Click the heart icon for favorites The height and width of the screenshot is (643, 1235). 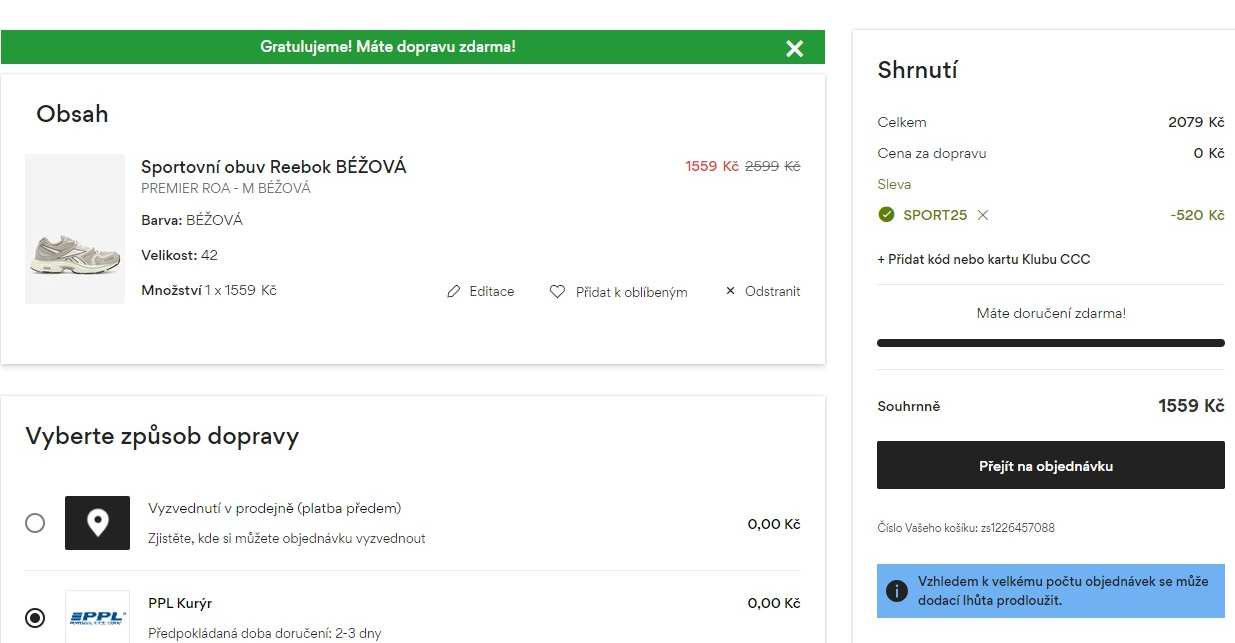coord(558,292)
